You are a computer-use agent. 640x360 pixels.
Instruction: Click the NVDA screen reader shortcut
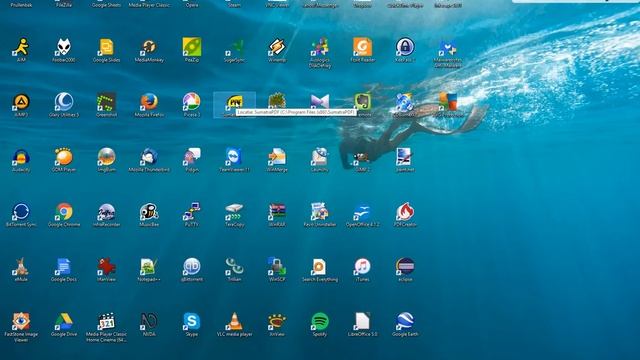(149, 322)
